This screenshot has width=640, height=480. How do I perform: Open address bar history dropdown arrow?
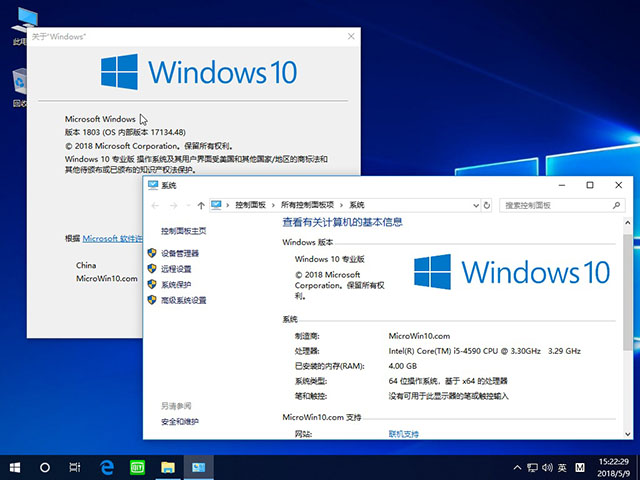(476, 205)
